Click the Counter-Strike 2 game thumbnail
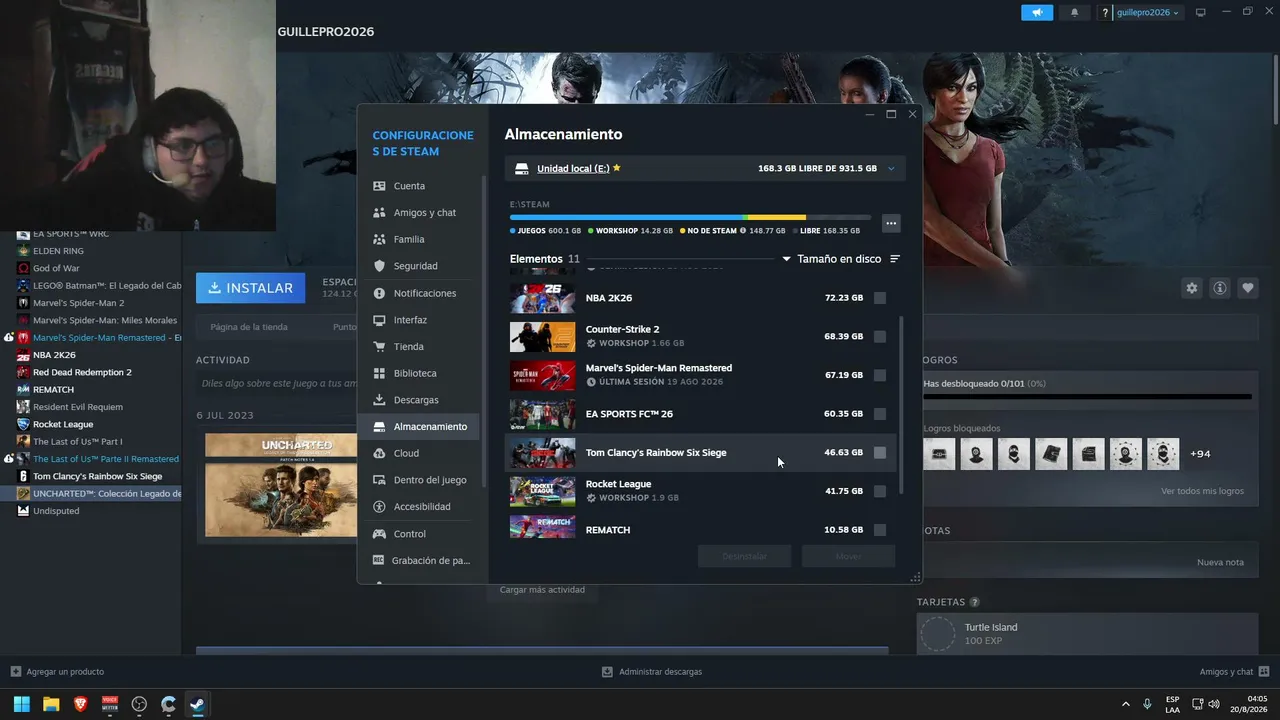This screenshot has height=720, width=1280. coord(542,337)
